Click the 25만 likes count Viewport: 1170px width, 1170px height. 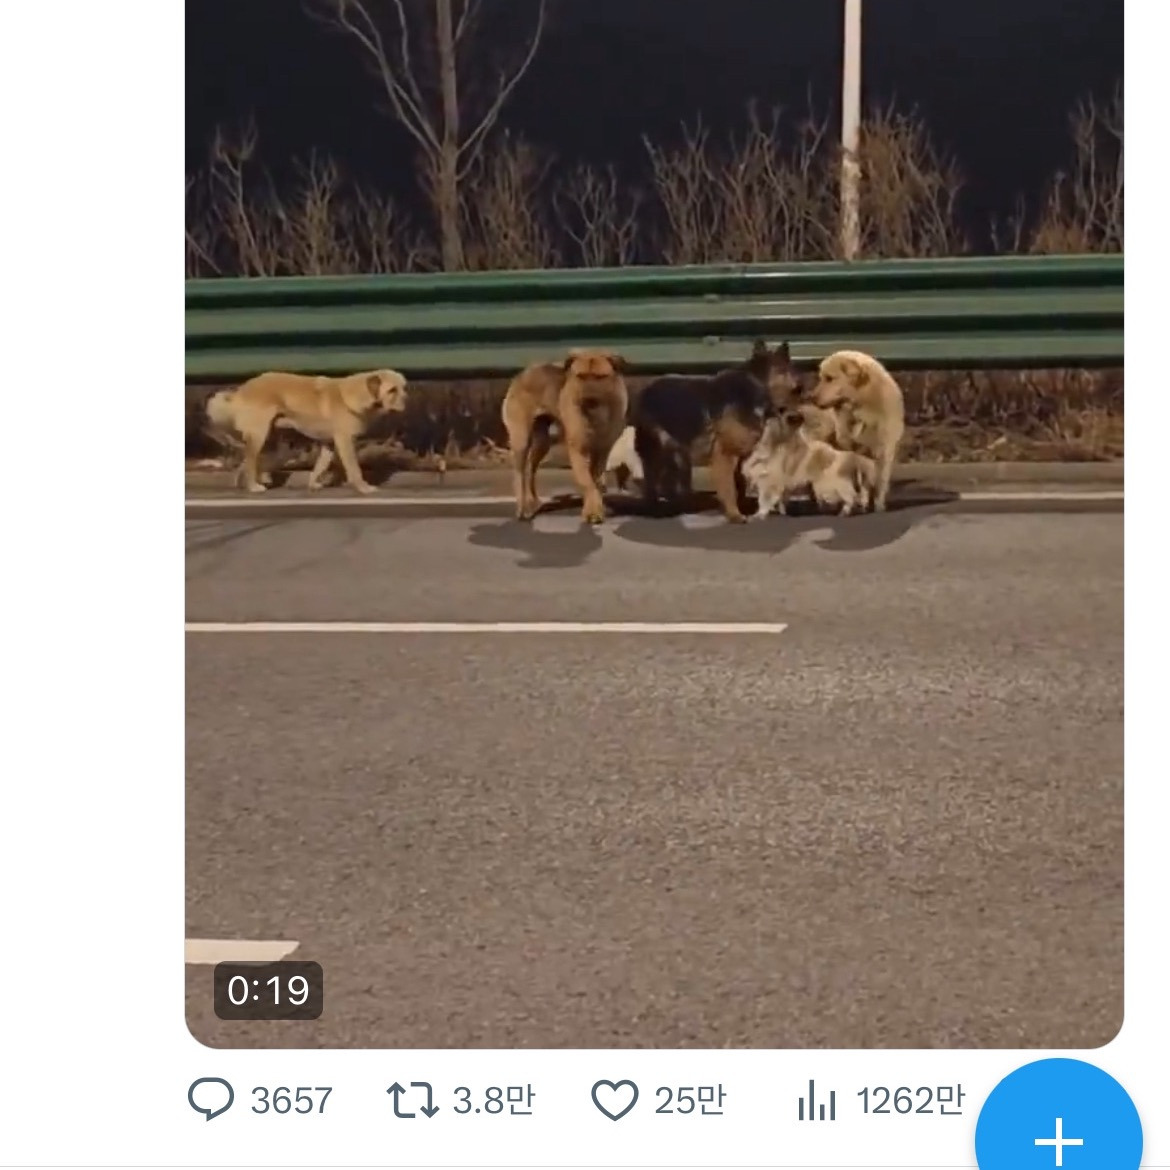point(690,1100)
